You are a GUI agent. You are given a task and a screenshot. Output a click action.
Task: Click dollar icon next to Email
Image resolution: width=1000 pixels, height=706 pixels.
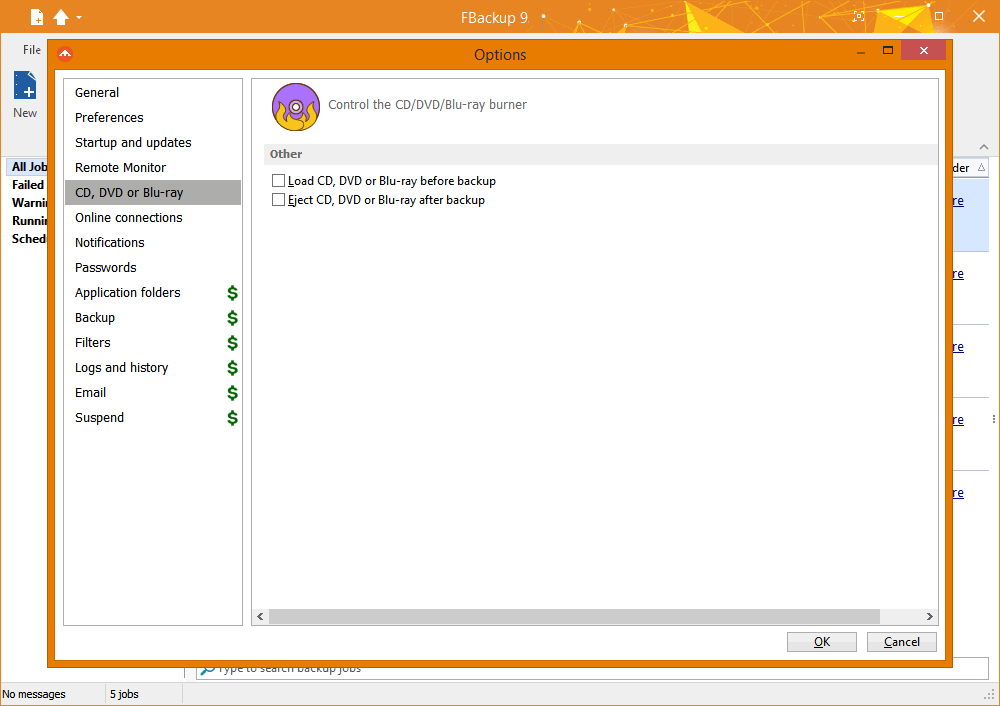click(x=232, y=392)
